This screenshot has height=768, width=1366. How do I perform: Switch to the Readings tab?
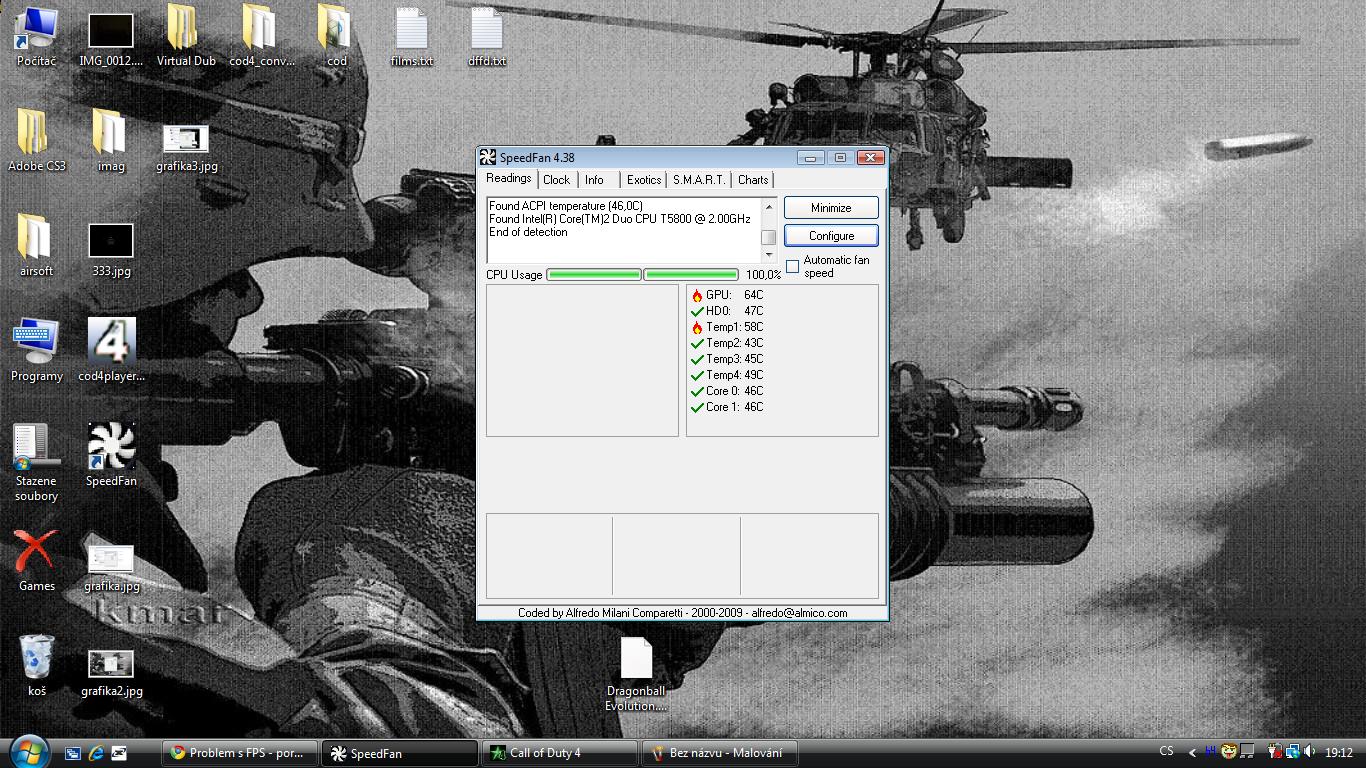[x=509, y=179]
